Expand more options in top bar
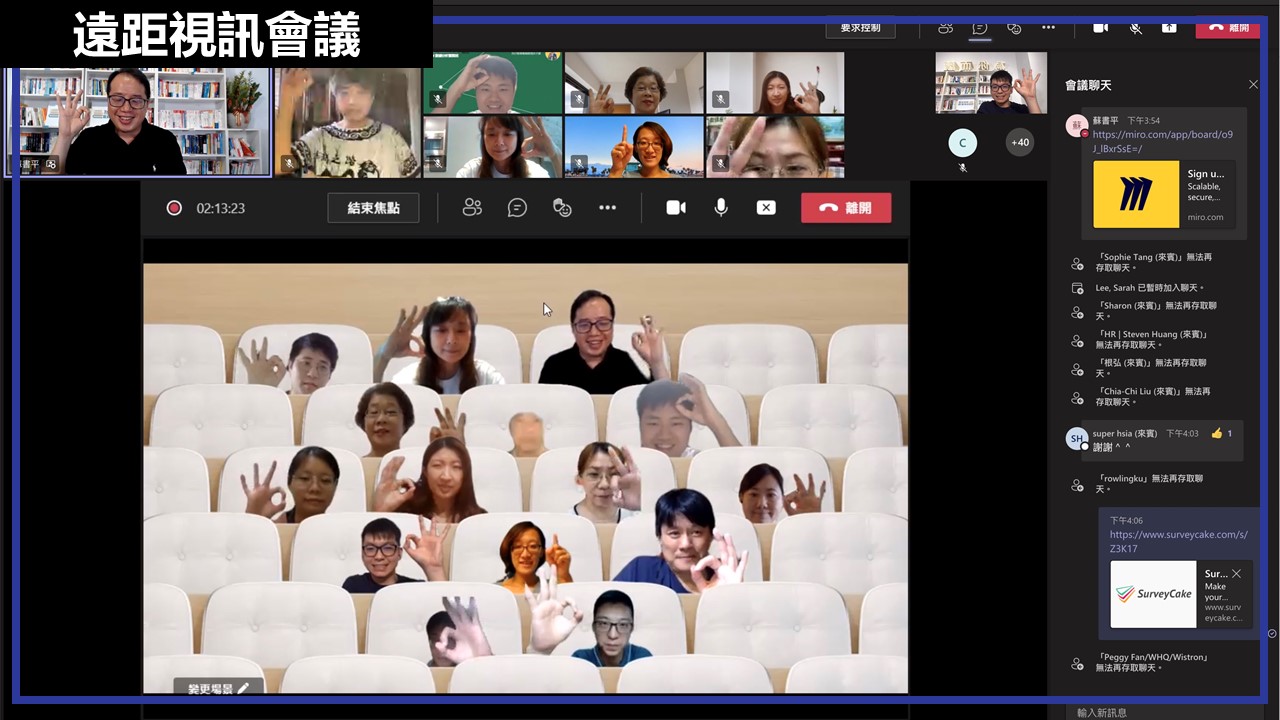The image size is (1280, 720). point(1048,27)
